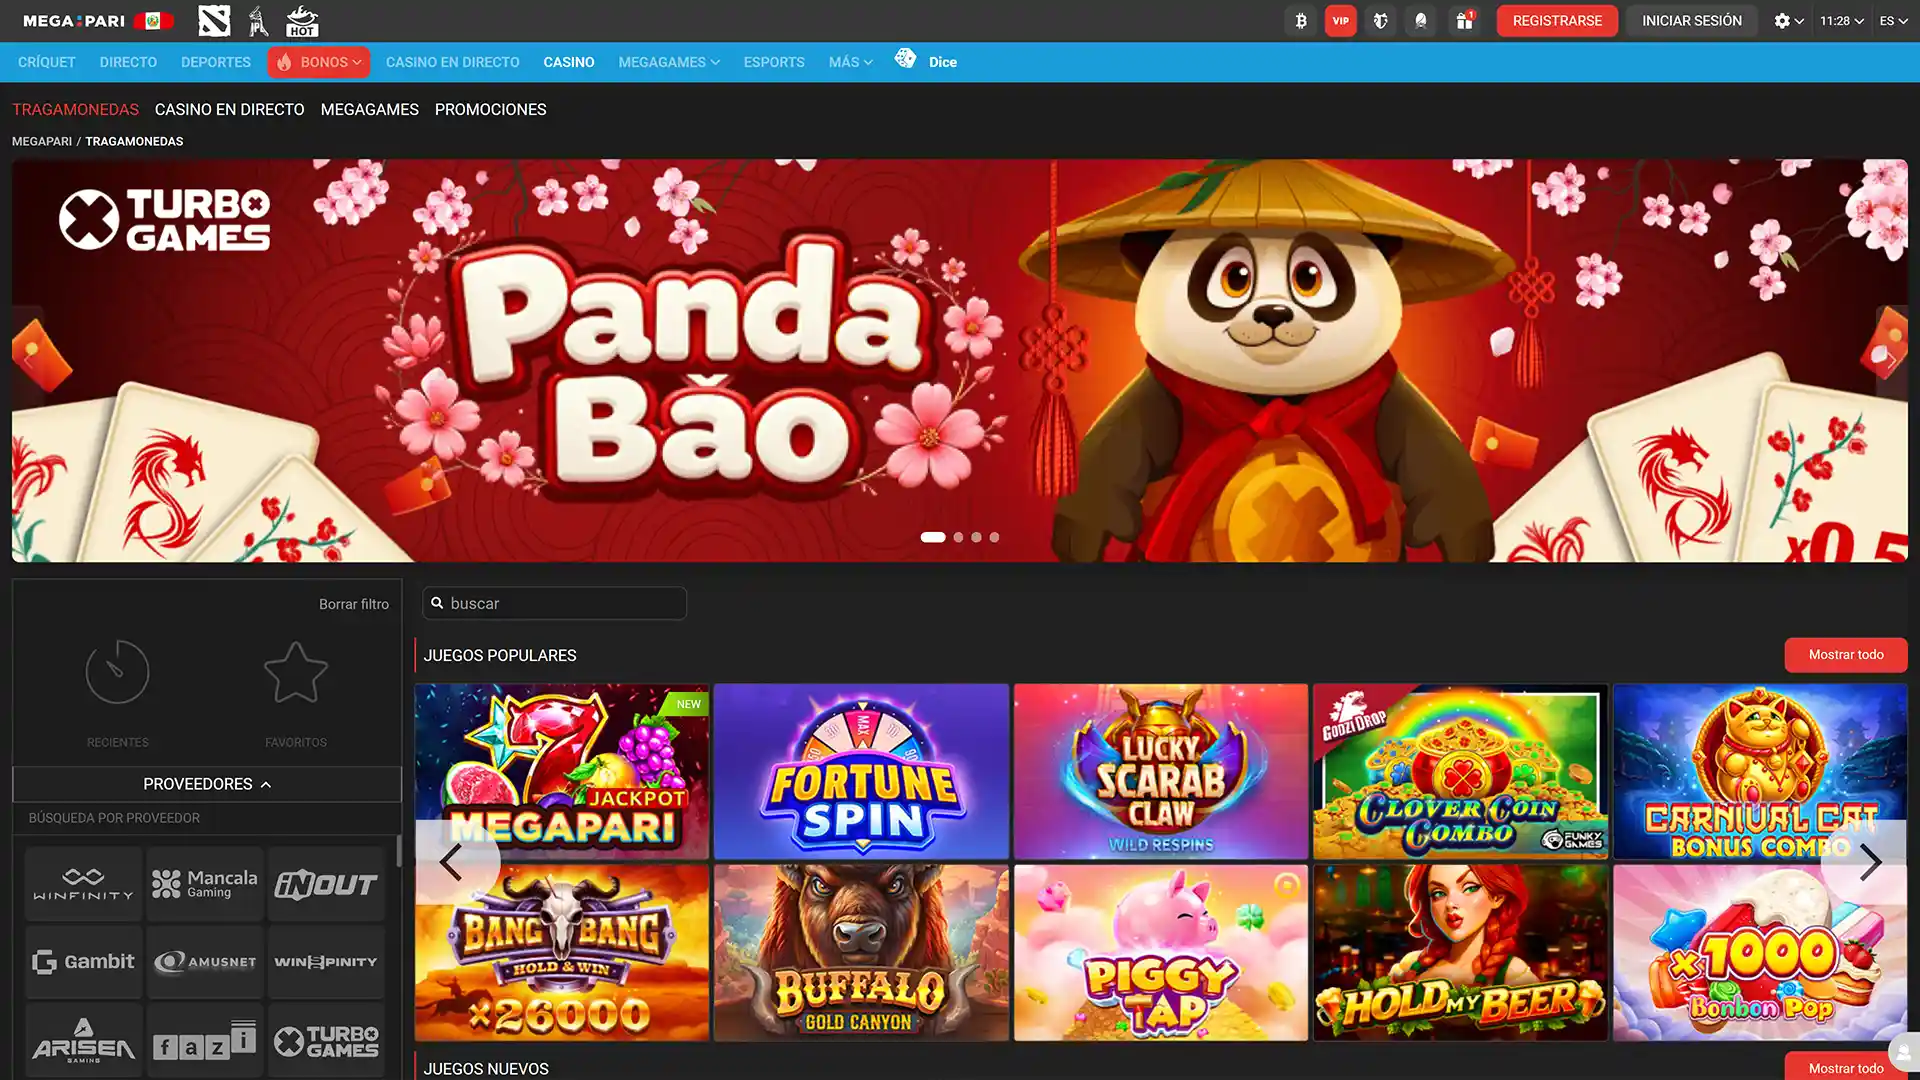Switch to the CASINO EN DIRECTO tab
Image resolution: width=1920 pixels, height=1080 pixels.
(x=229, y=109)
